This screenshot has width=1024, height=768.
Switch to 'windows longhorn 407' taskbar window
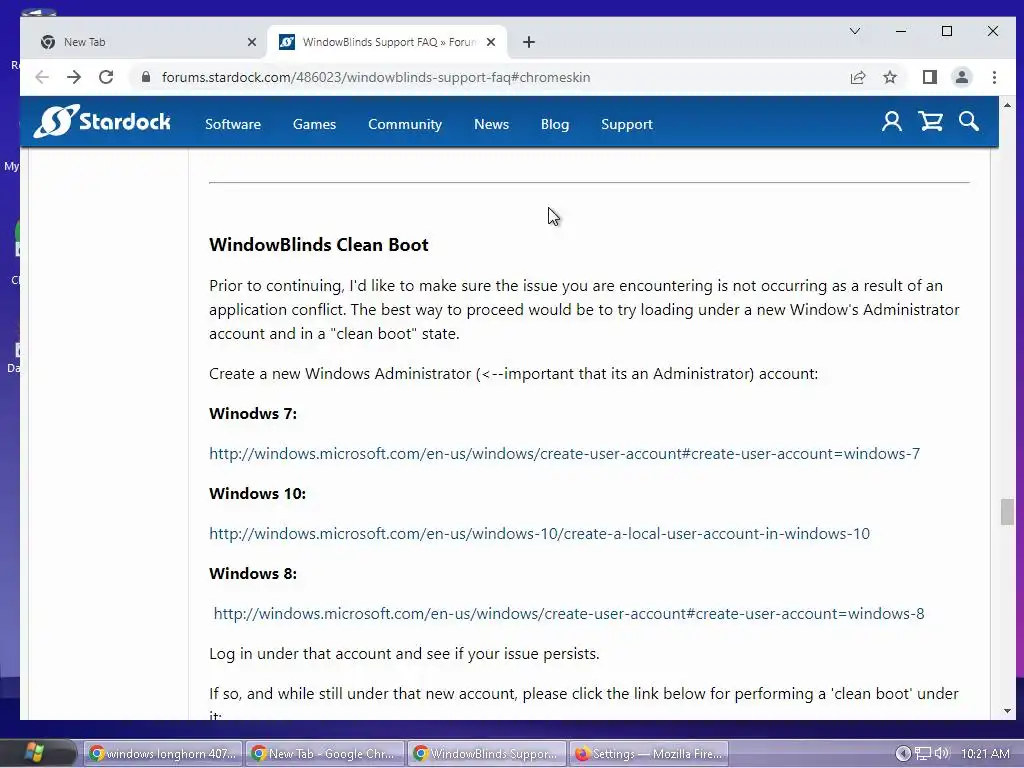[x=163, y=754]
